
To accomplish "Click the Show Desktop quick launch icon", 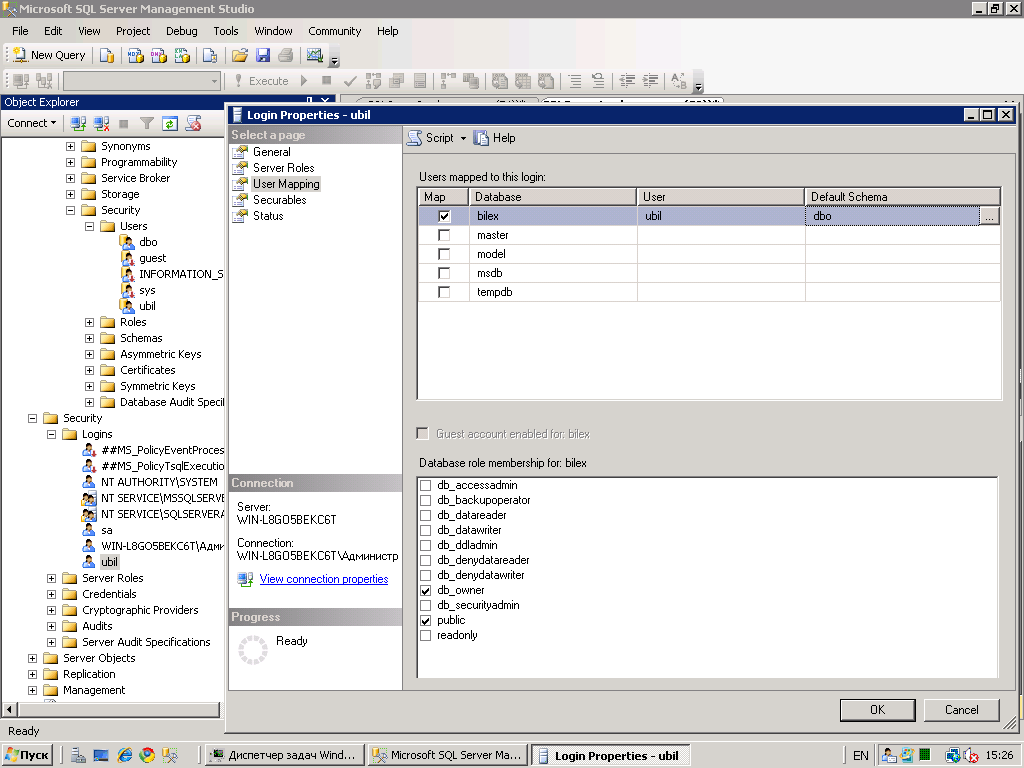I will (101, 756).
